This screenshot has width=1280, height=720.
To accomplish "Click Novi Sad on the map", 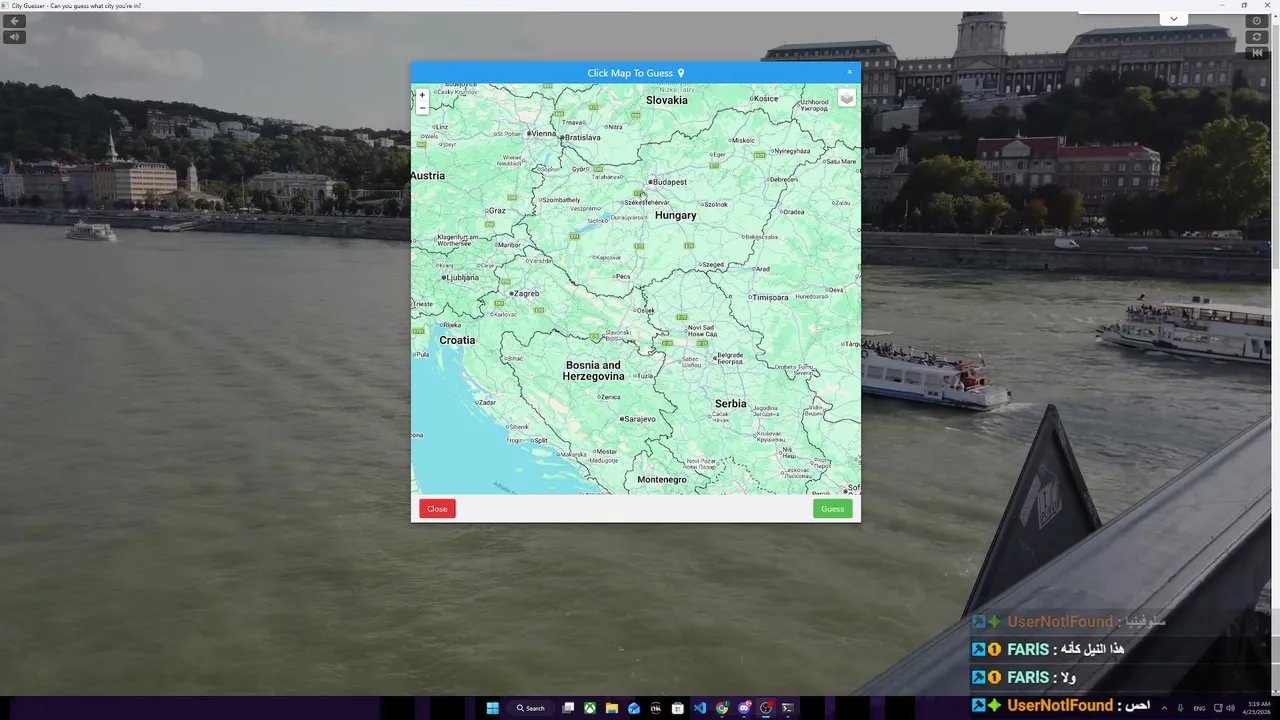I will [702, 330].
